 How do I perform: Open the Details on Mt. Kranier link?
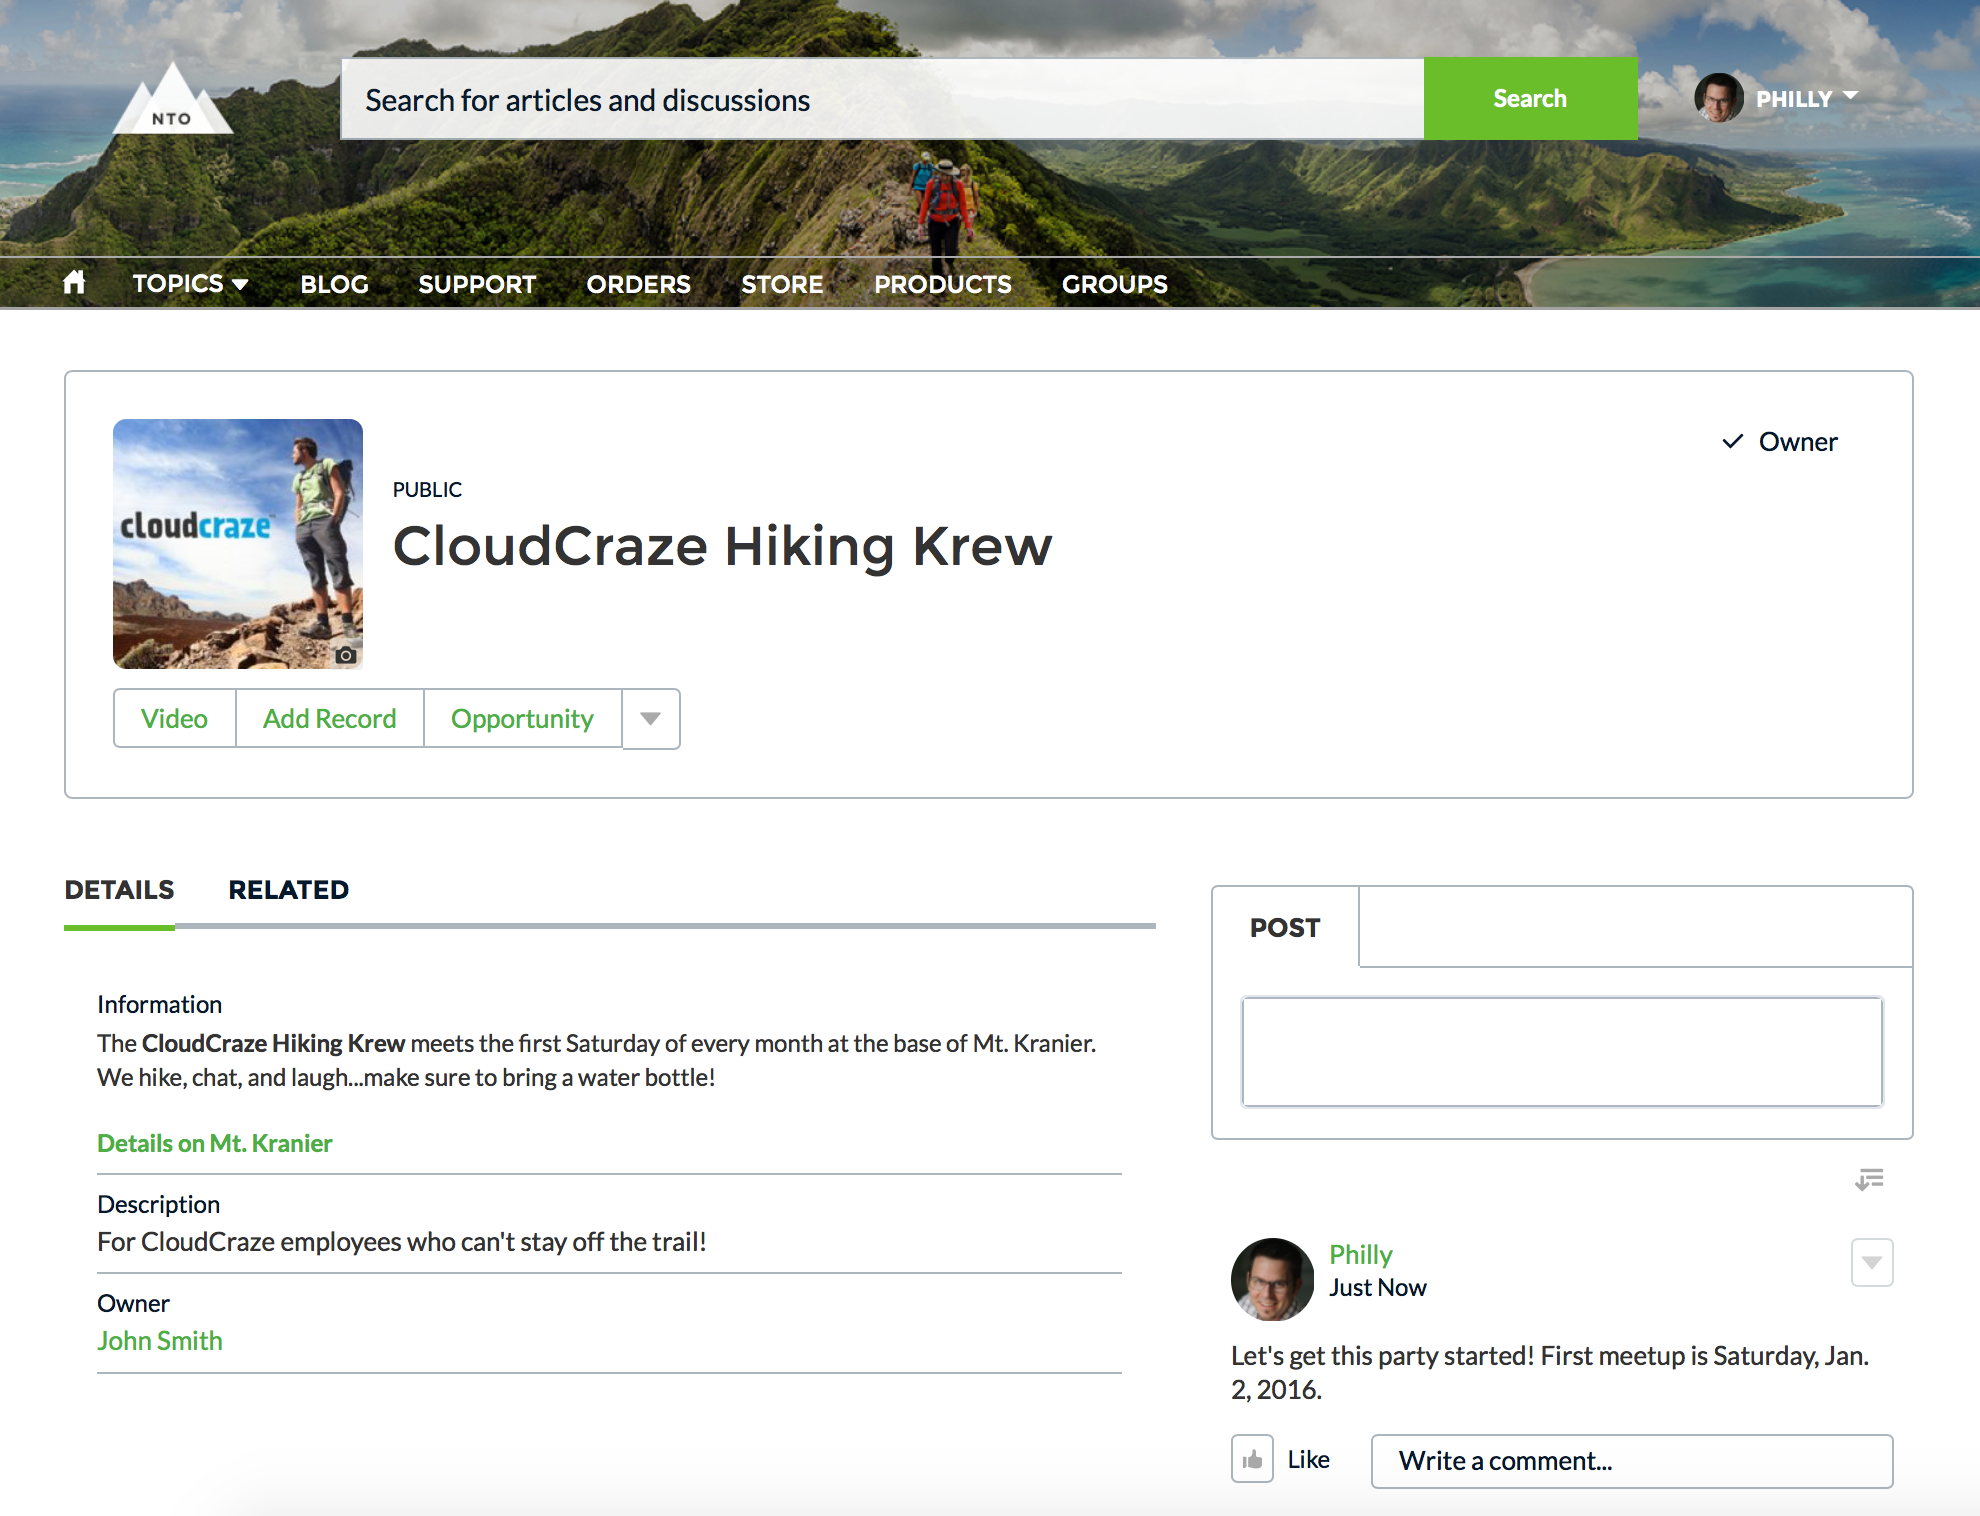(214, 1143)
